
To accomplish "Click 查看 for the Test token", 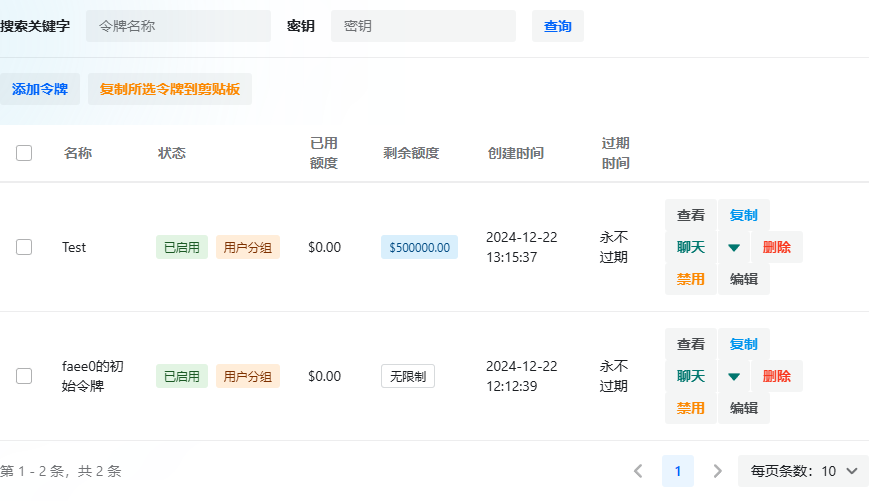I will coord(690,215).
